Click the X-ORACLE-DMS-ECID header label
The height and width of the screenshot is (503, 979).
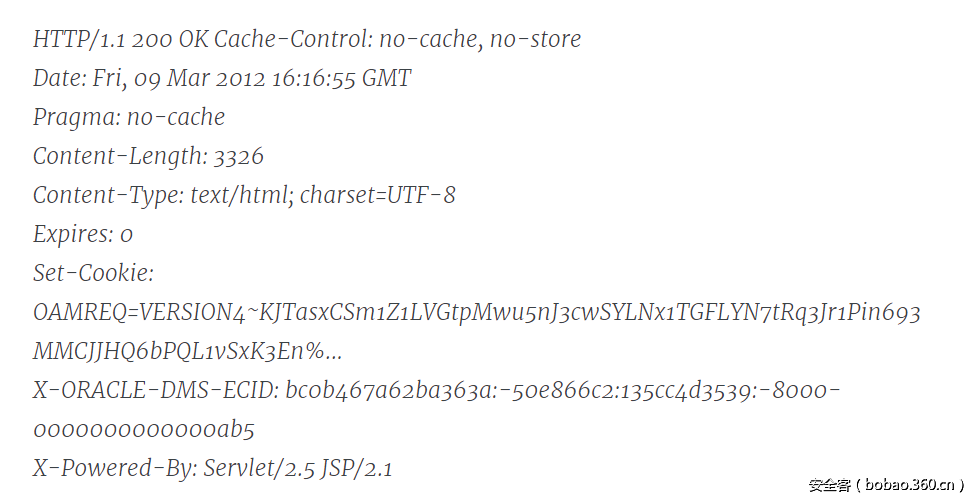coord(155,391)
